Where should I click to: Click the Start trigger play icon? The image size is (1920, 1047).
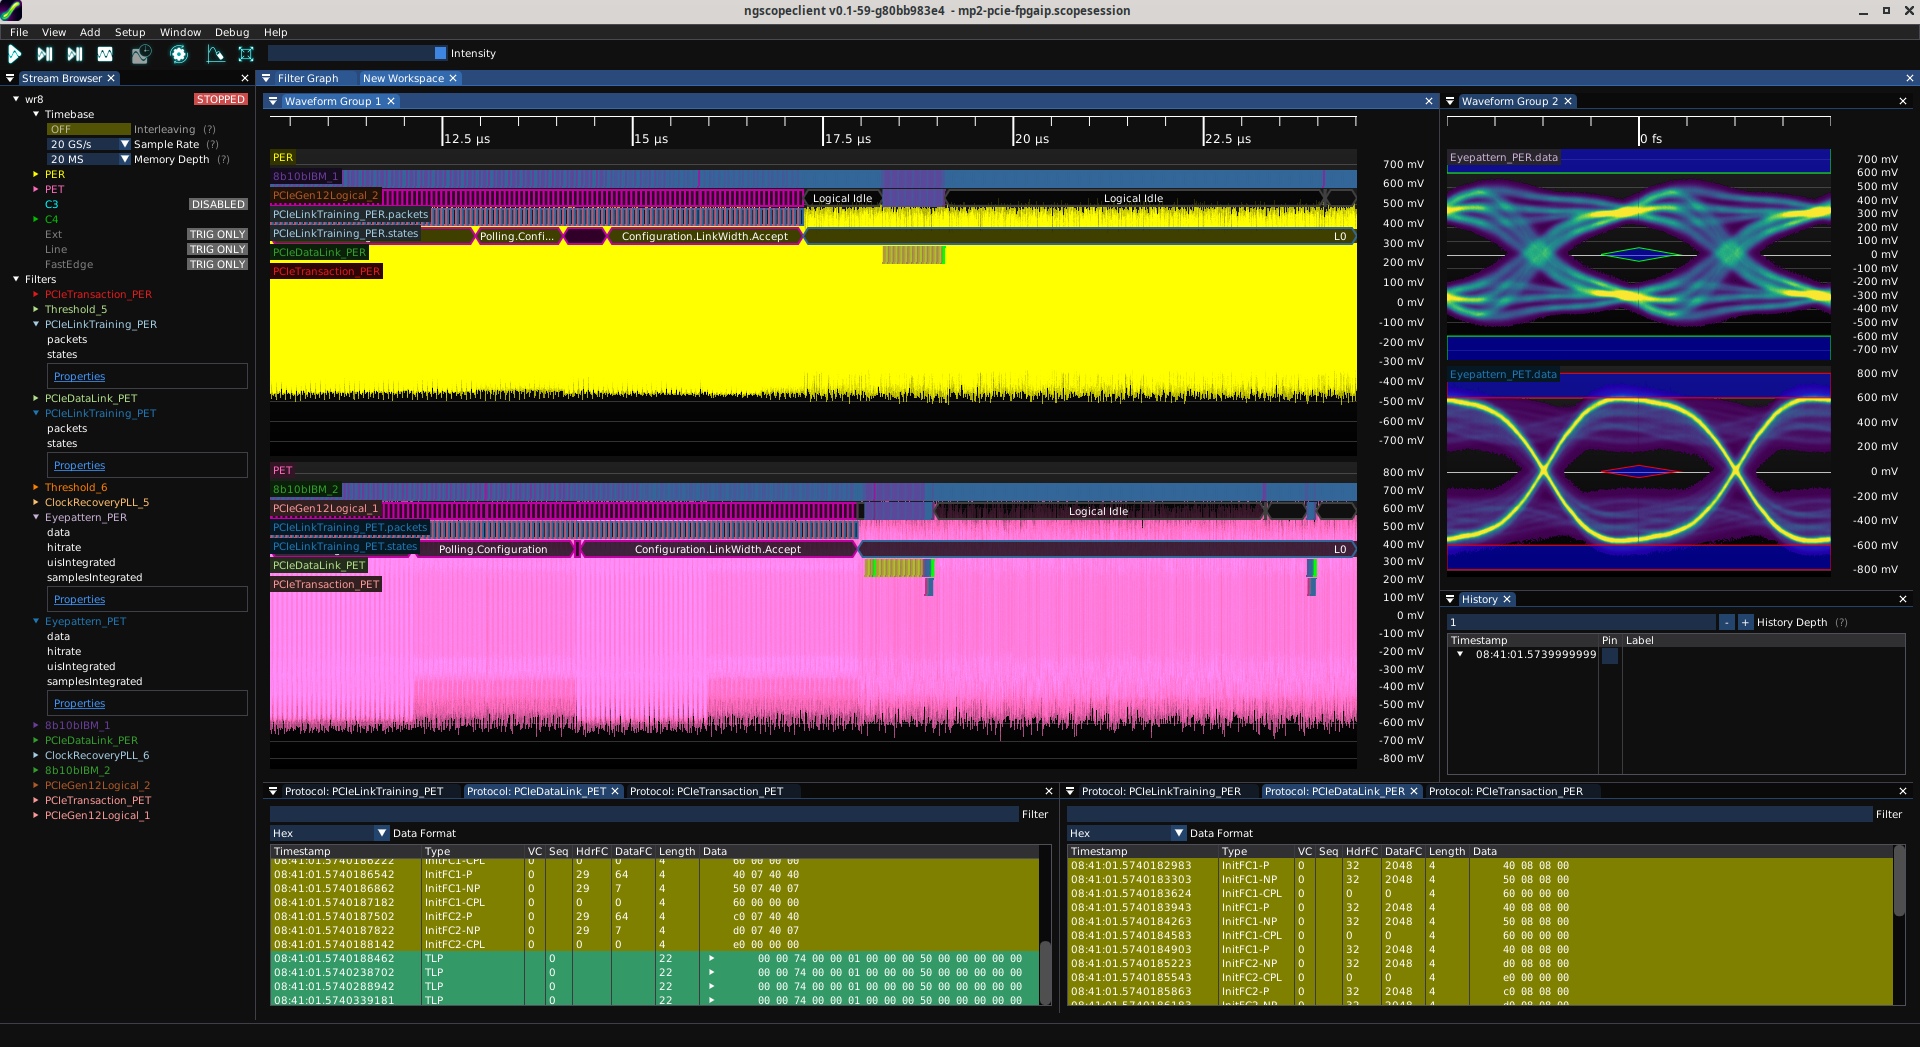[x=15, y=54]
